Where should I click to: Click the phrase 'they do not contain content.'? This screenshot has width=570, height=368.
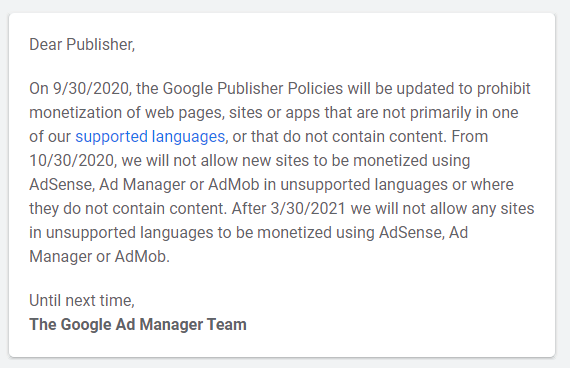128,209
